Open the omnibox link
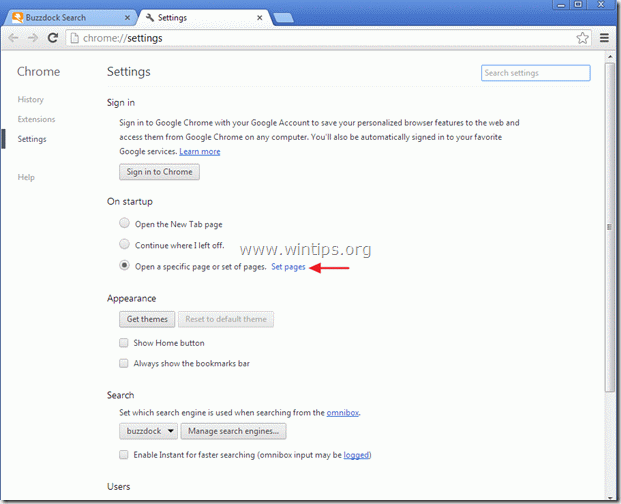The image size is (621, 504). click(343, 413)
